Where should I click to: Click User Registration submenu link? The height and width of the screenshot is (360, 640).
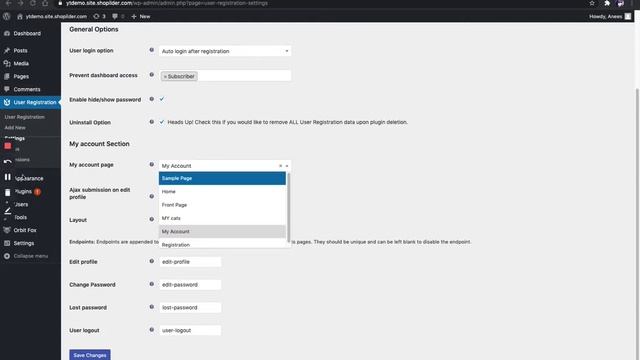click(x=24, y=117)
